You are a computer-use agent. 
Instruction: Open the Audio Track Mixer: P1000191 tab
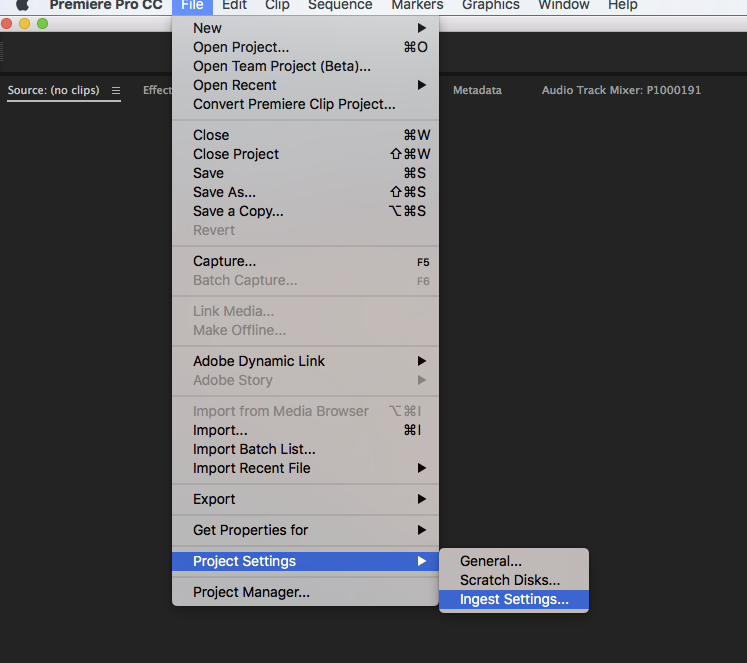coord(621,90)
